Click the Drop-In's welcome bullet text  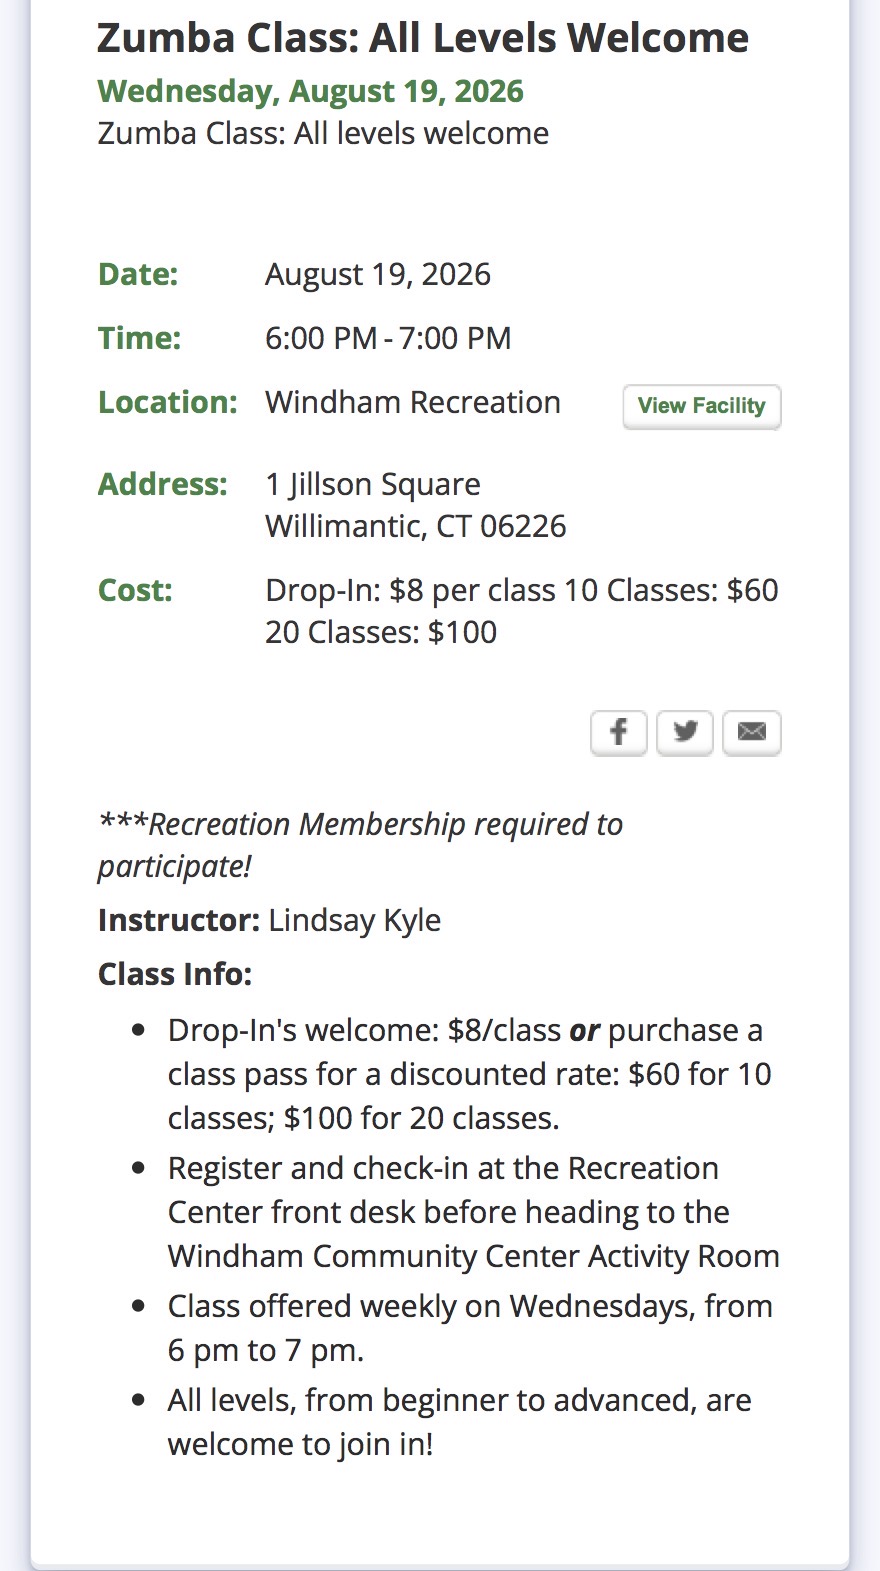tap(470, 1074)
